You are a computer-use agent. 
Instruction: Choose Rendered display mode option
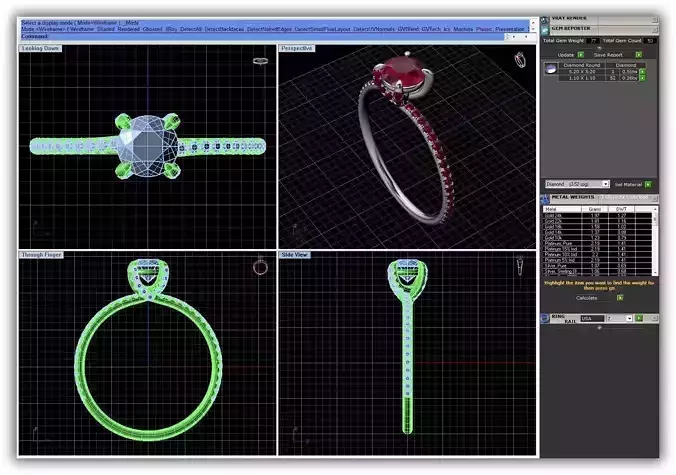tap(128, 29)
